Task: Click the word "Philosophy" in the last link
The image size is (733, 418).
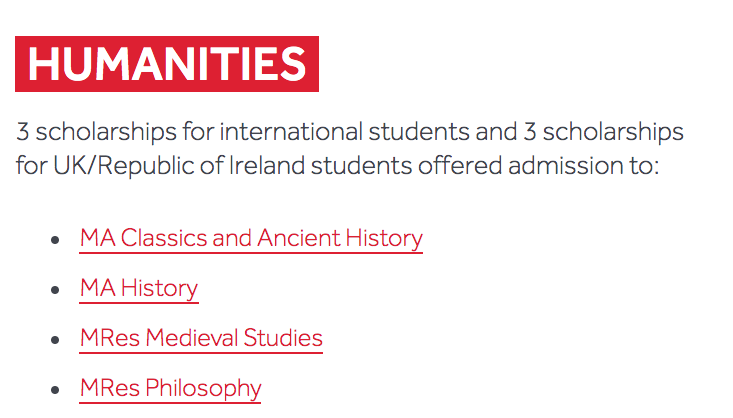Action: point(203,389)
